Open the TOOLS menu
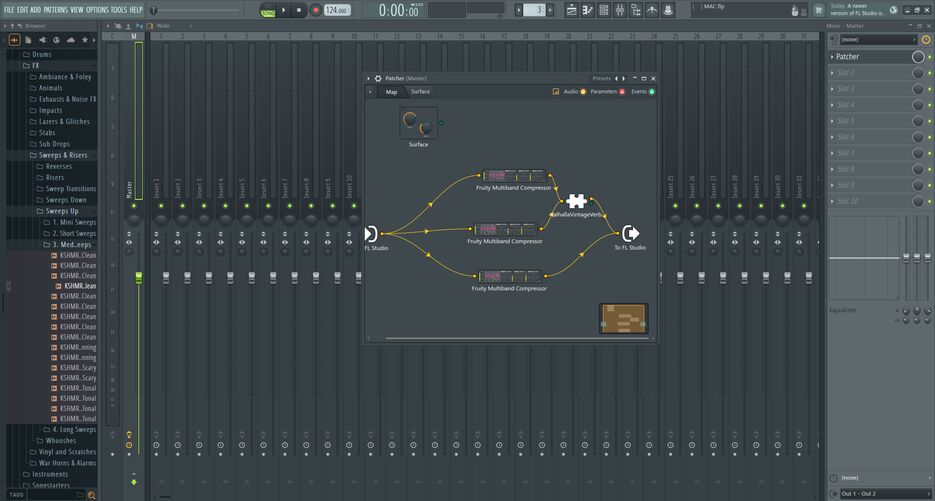The height and width of the screenshot is (501, 935). (x=119, y=10)
